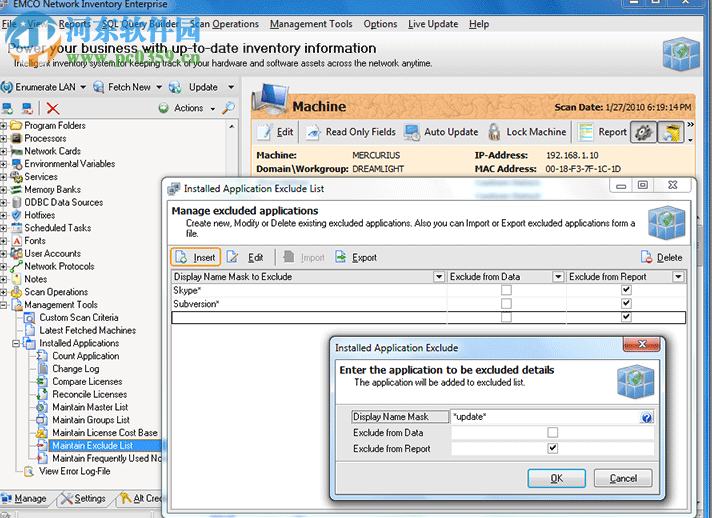Screen dimensions: 712x518
Task: Collapse the Installed Applications tree node
Action: coord(16,343)
